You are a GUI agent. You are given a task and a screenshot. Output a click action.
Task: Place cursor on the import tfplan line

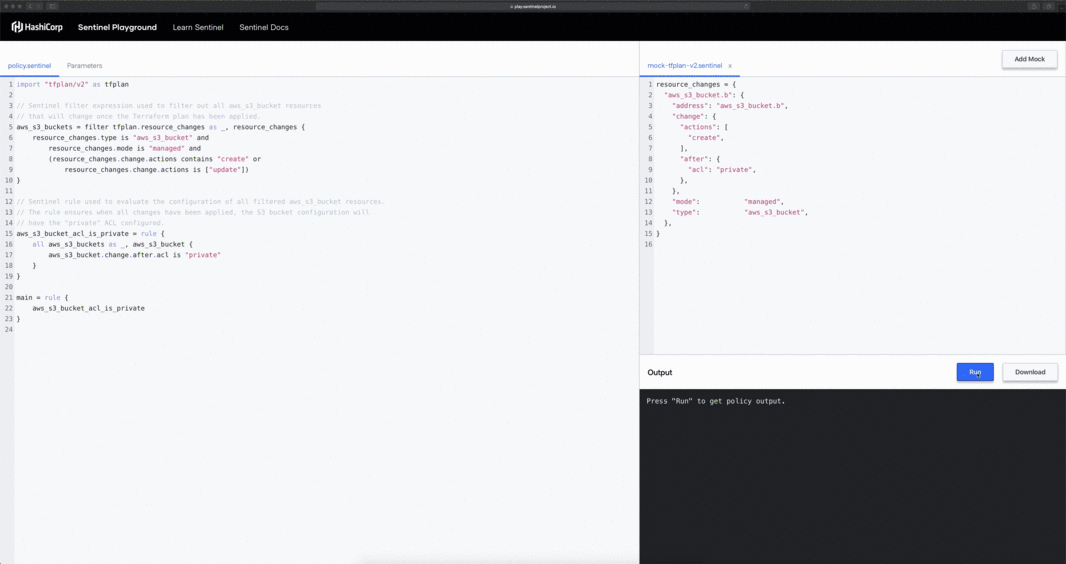point(73,84)
